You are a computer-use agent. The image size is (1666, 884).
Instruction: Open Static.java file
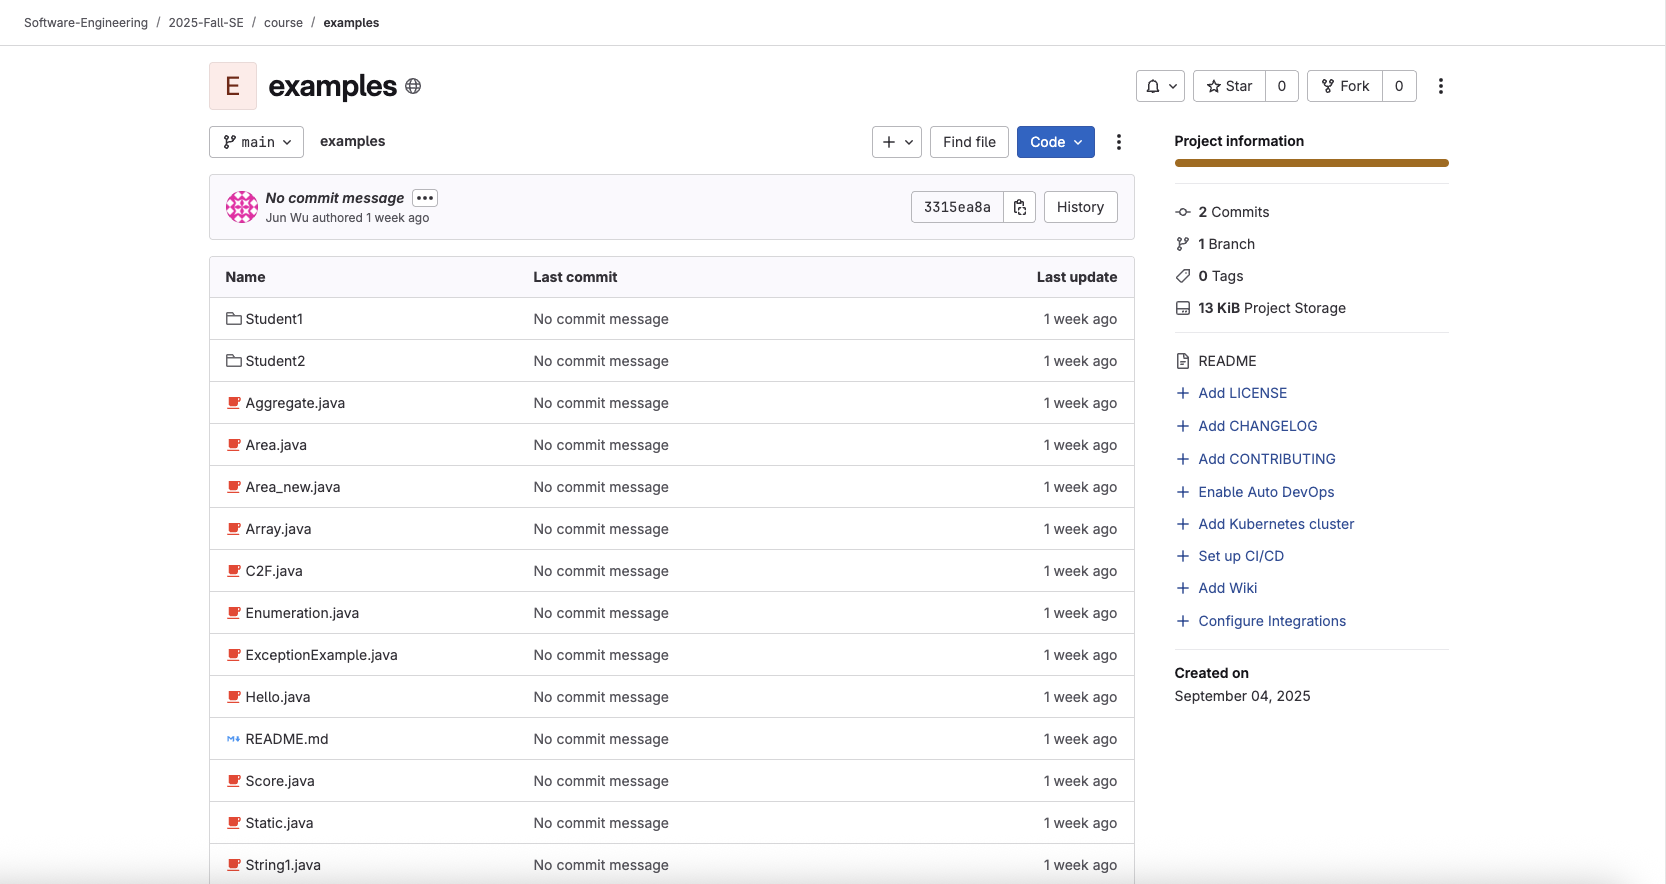pos(279,823)
